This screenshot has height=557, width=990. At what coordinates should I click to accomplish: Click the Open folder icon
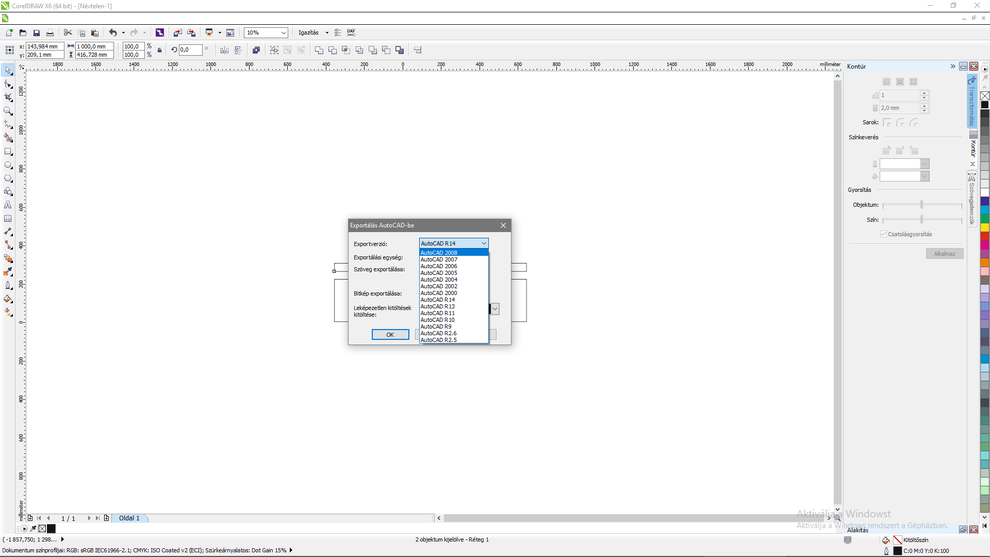[23, 33]
